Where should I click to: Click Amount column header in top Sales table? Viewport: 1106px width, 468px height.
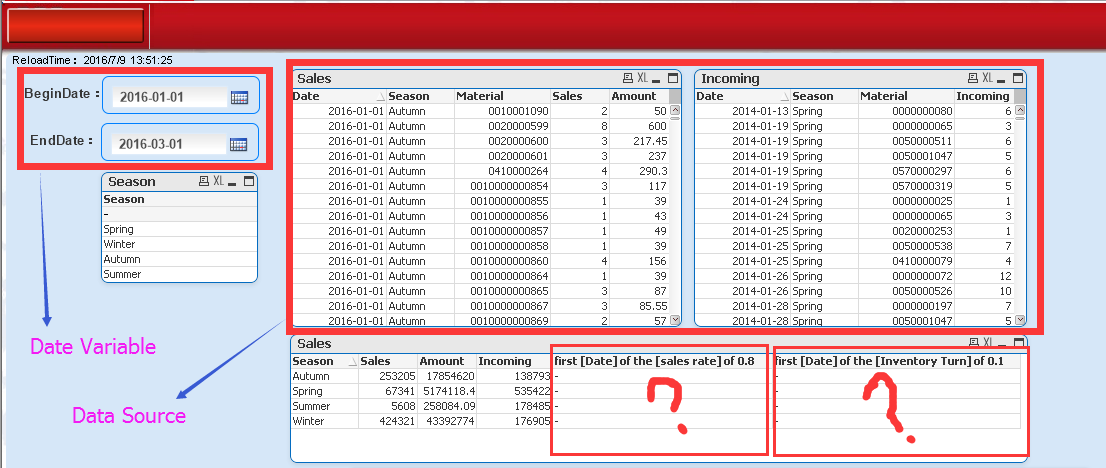click(x=633, y=96)
